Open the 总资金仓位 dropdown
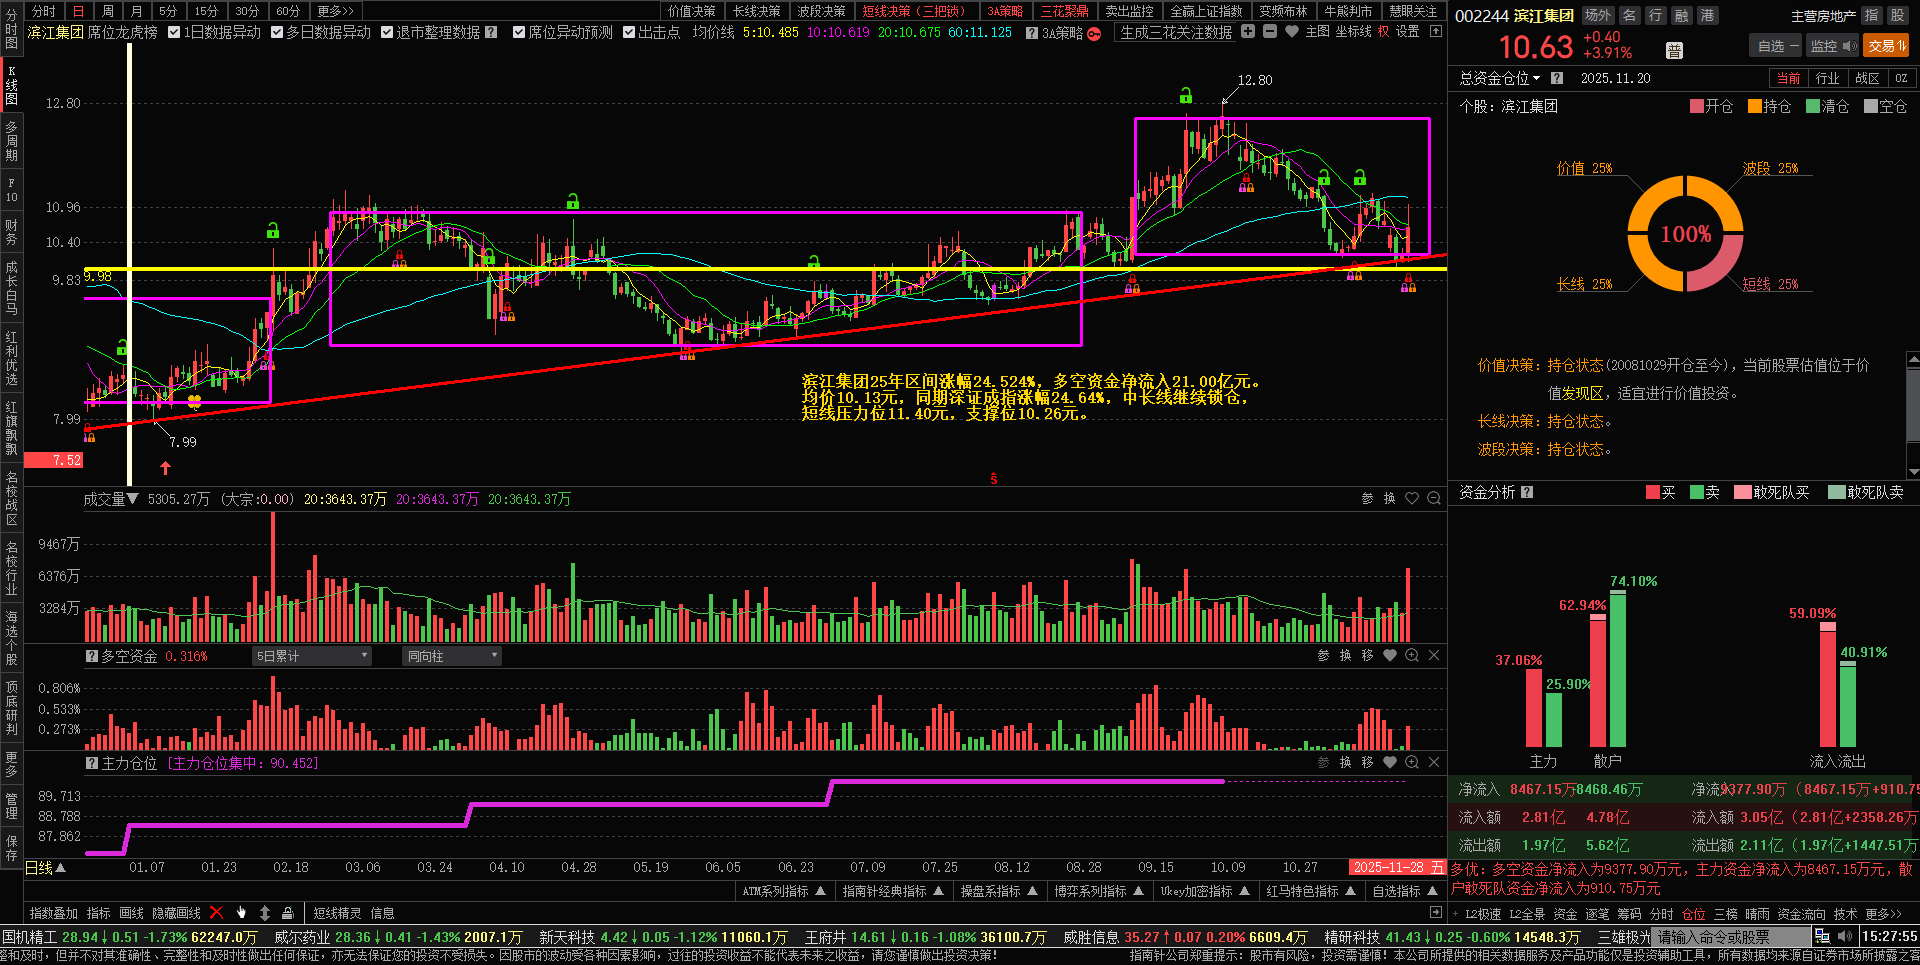The height and width of the screenshot is (965, 1920). click(1500, 78)
